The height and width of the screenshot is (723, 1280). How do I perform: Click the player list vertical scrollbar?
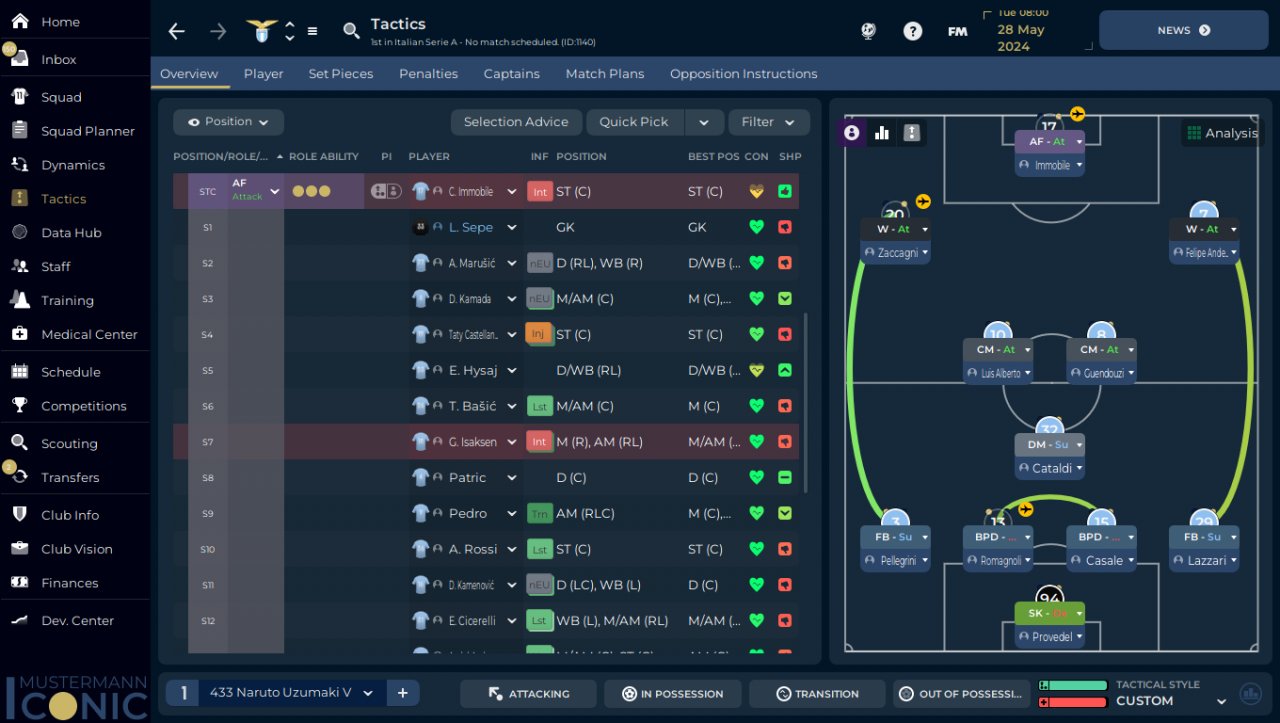point(805,403)
